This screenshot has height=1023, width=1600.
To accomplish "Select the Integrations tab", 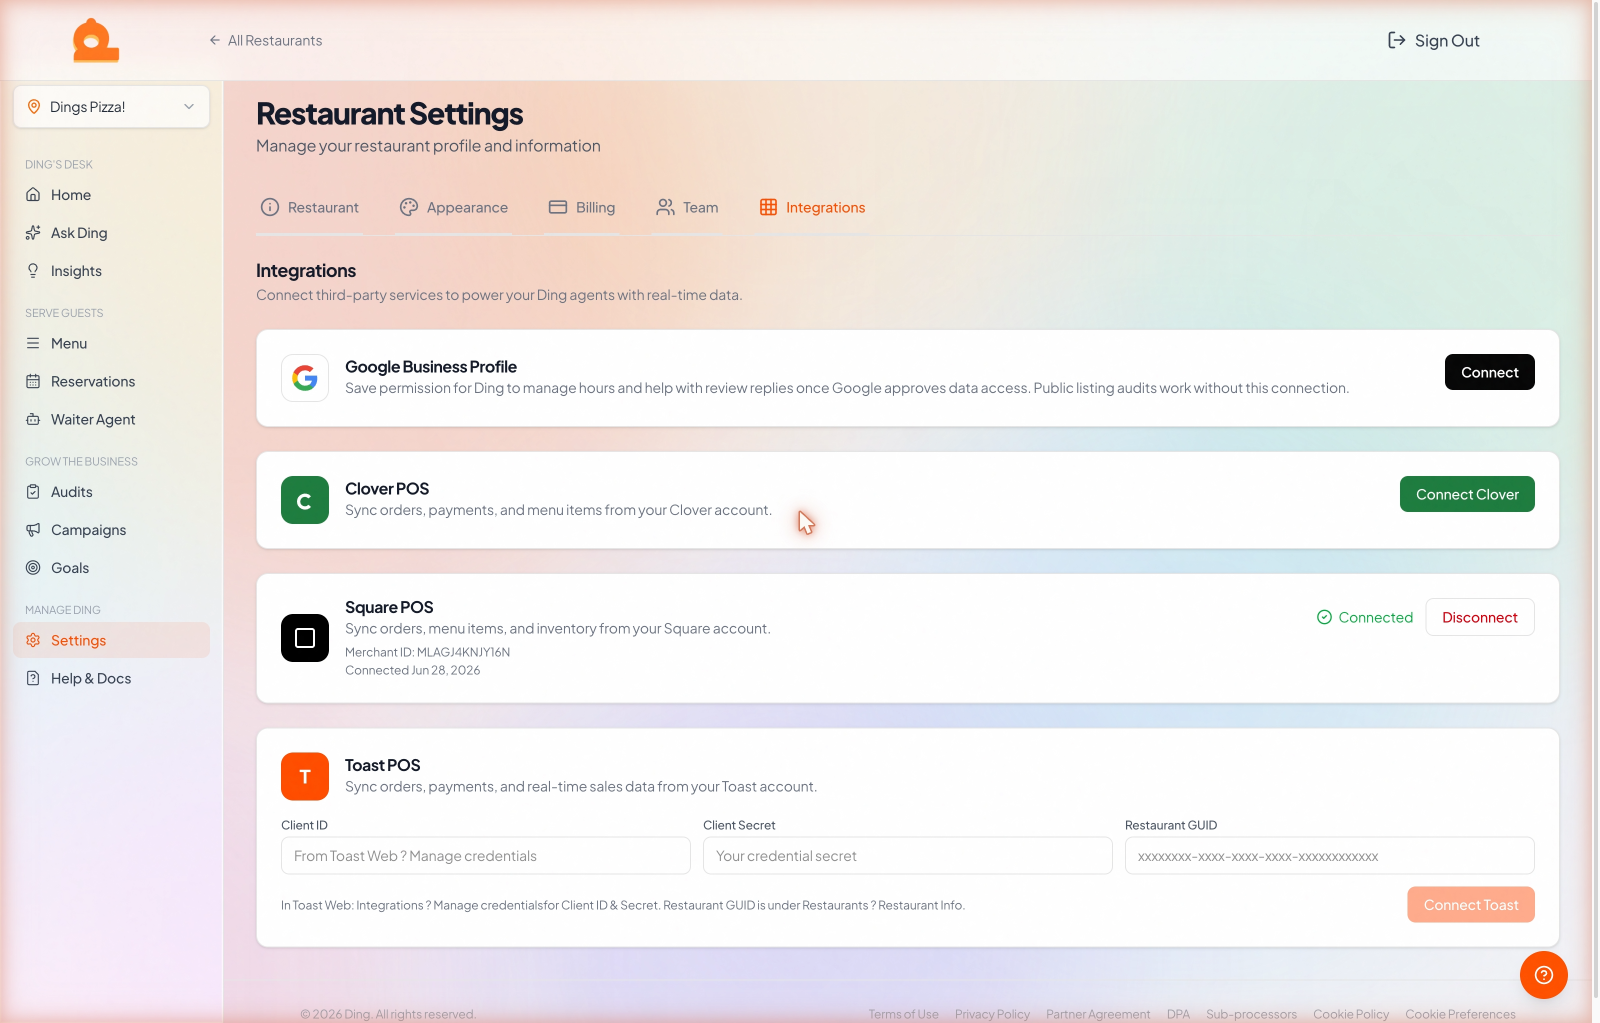I will point(812,207).
